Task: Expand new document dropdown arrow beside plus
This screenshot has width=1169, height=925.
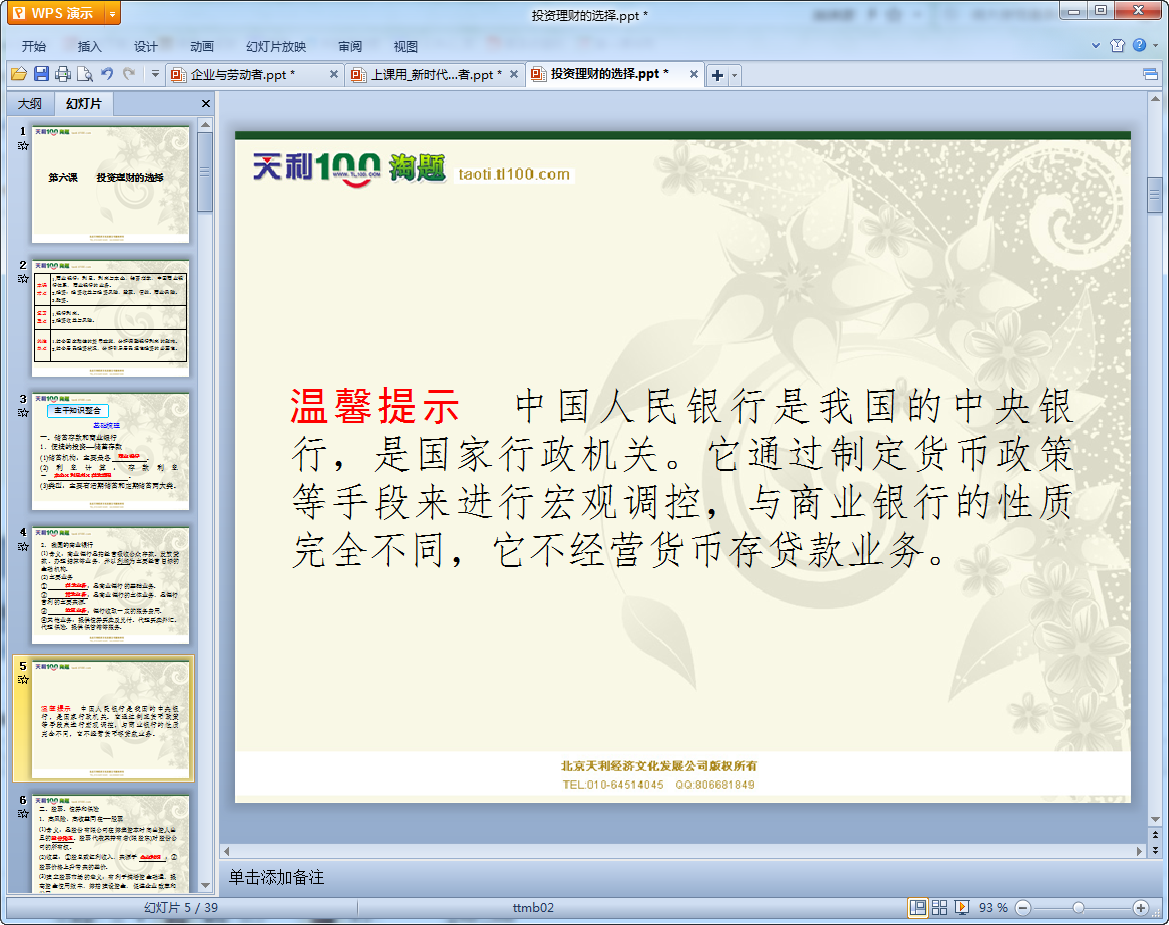Action: (734, 75)
